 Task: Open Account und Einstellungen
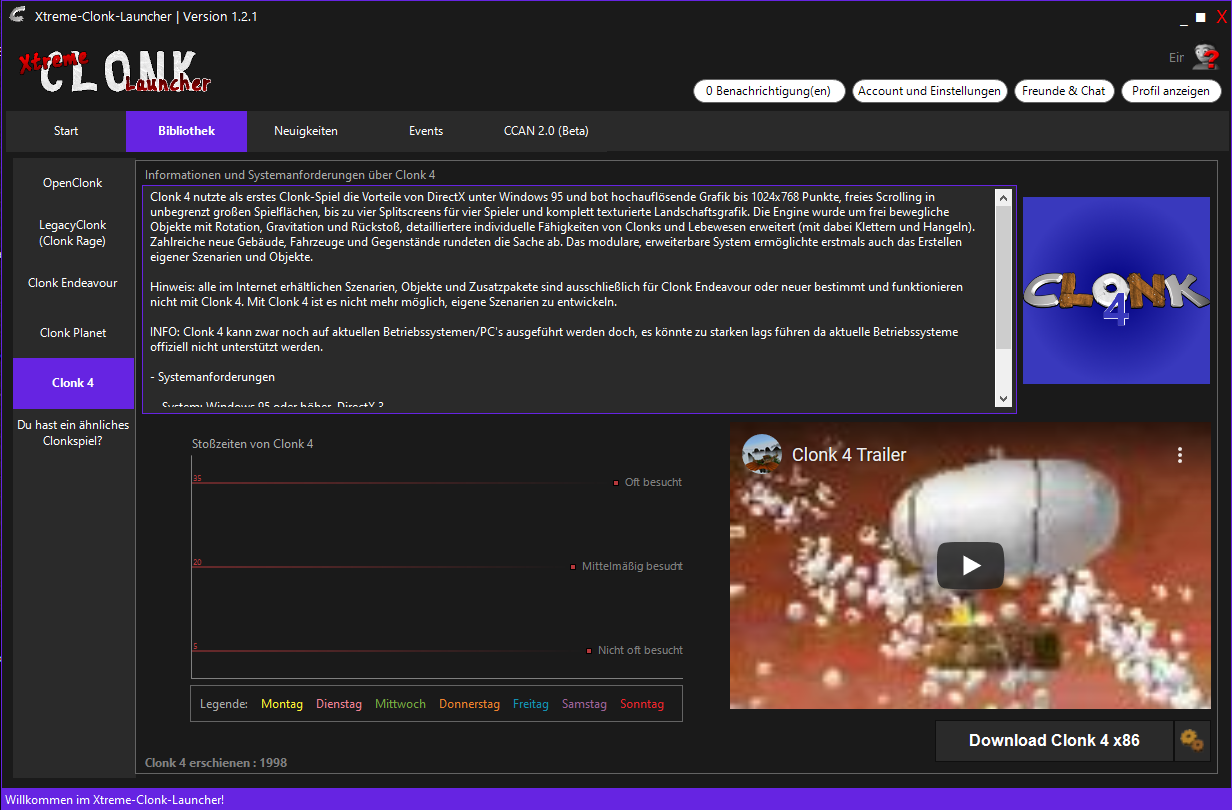pyautogui.click(x=929, y=91)
